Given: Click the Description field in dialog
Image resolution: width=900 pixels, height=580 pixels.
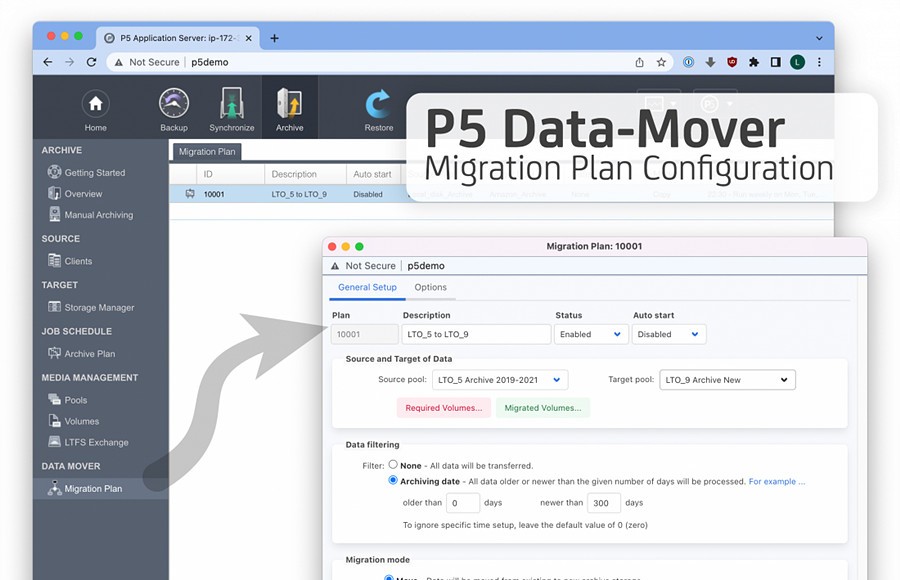Looking at the screenshot, I should click(476, 334).
